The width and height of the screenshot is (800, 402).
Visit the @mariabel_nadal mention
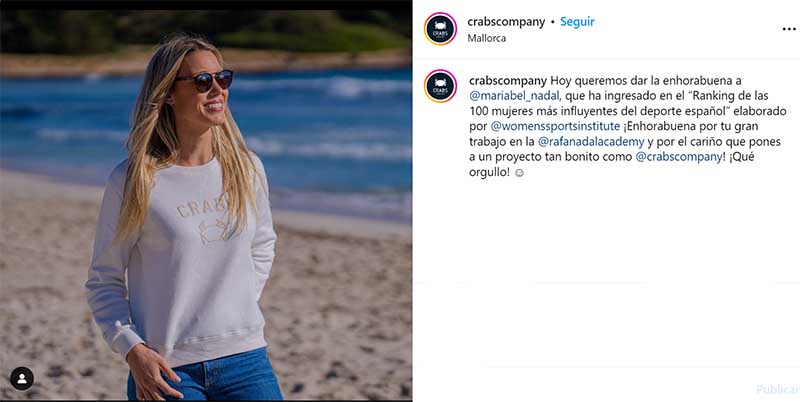[511, 95]
